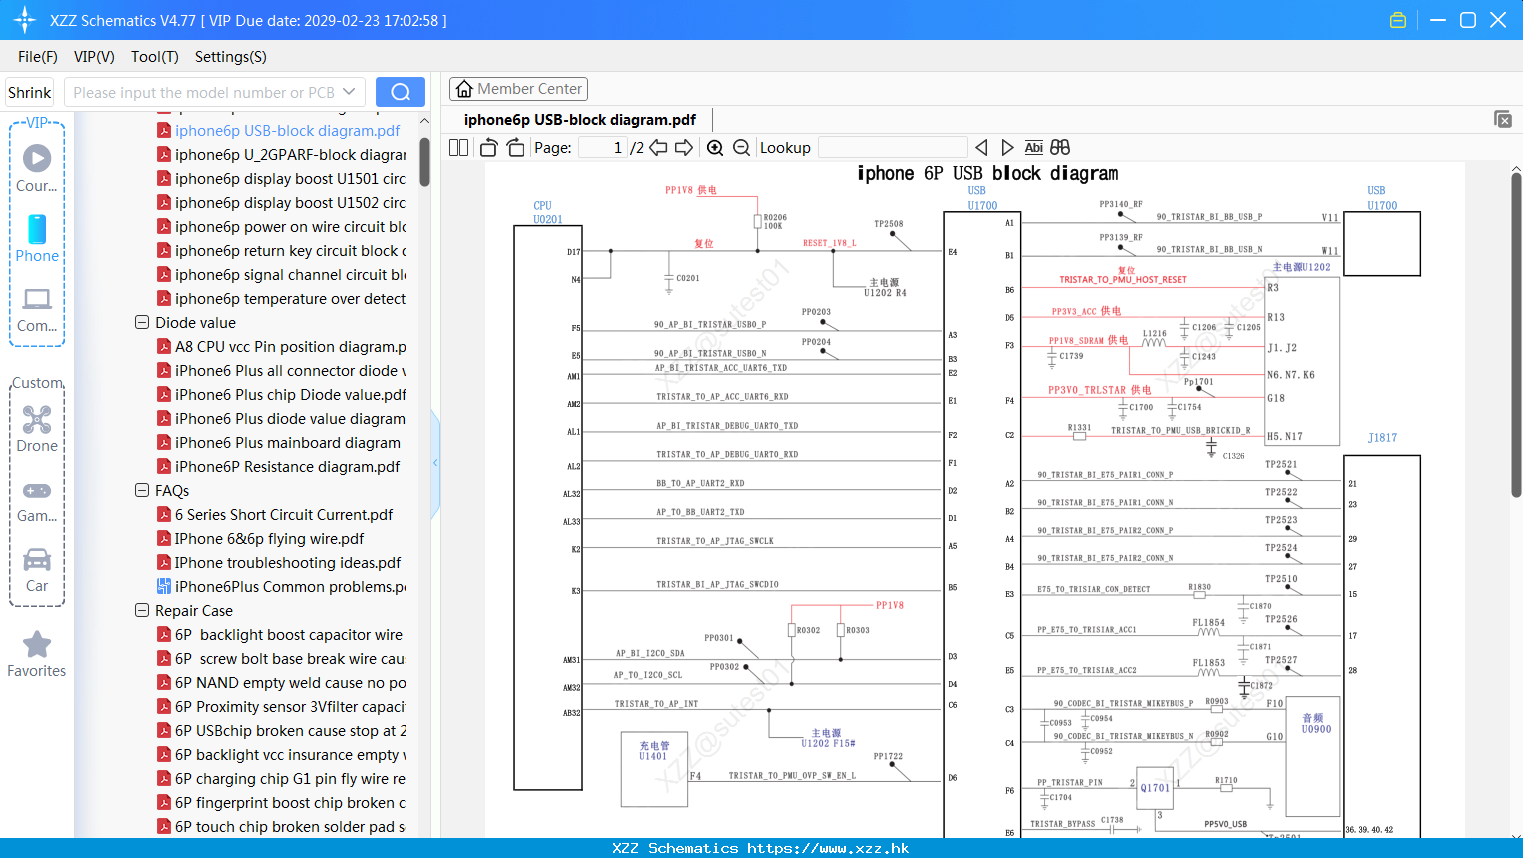Open the Drone category
Viewport: 1523px width, 858px height.
tap(37, 429)
